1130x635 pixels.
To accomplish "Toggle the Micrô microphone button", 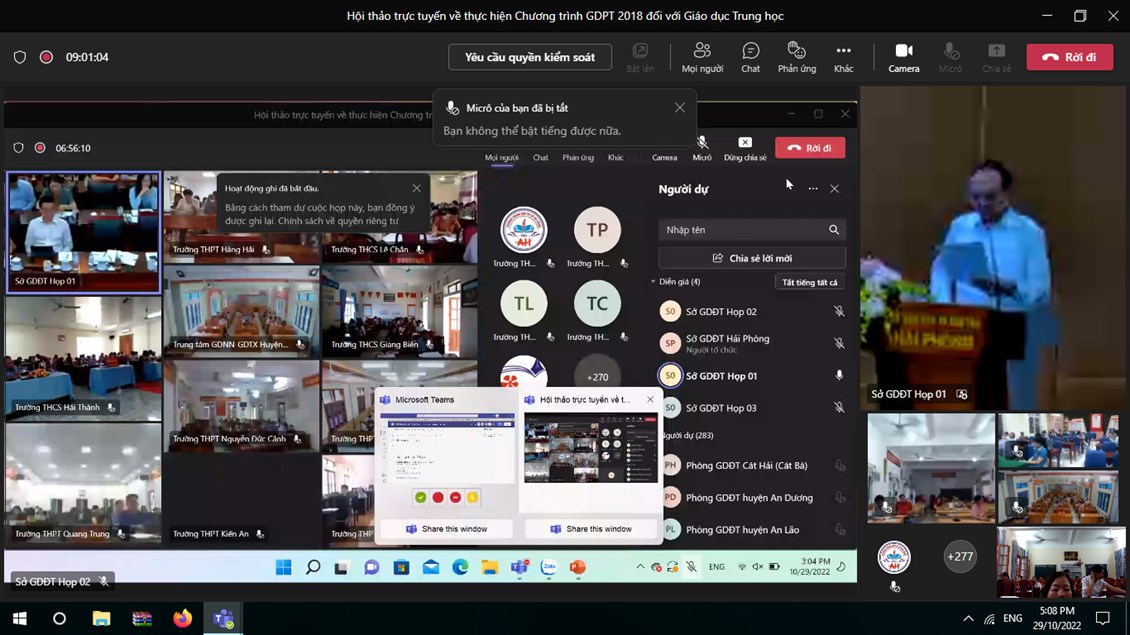I will 950,56.
